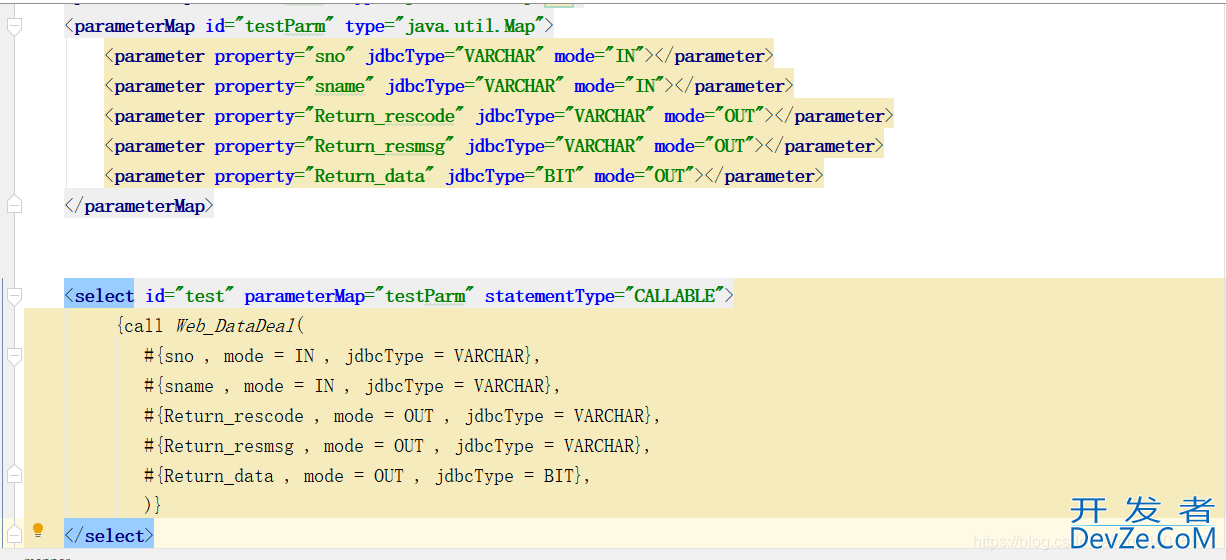Click property value "sname" in second parameter
Viewport: 1226px width, 560px height.
[x=340, y=86]
